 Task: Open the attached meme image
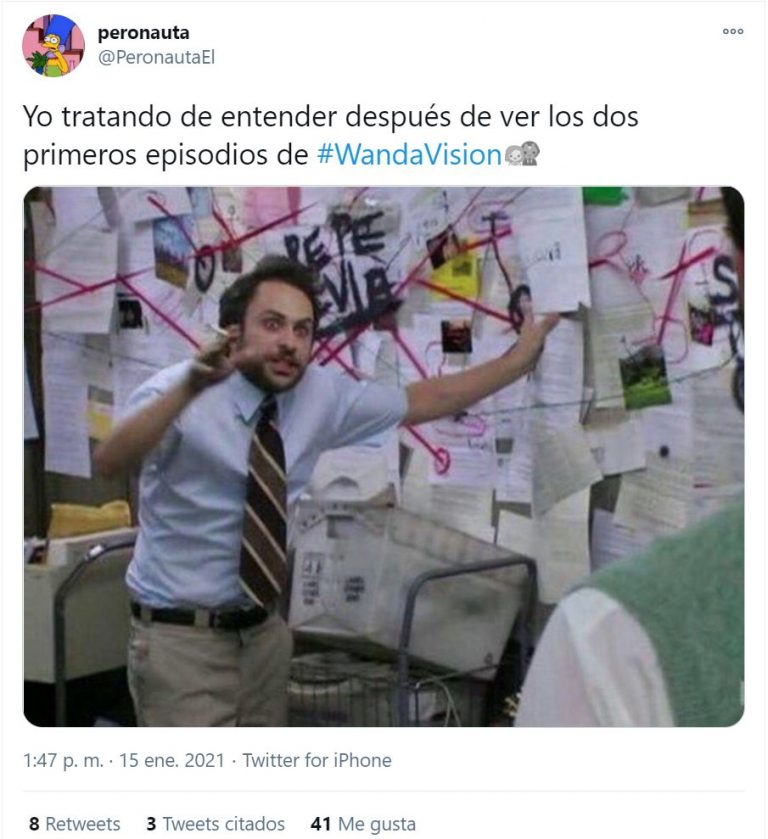tap(384, 456)
